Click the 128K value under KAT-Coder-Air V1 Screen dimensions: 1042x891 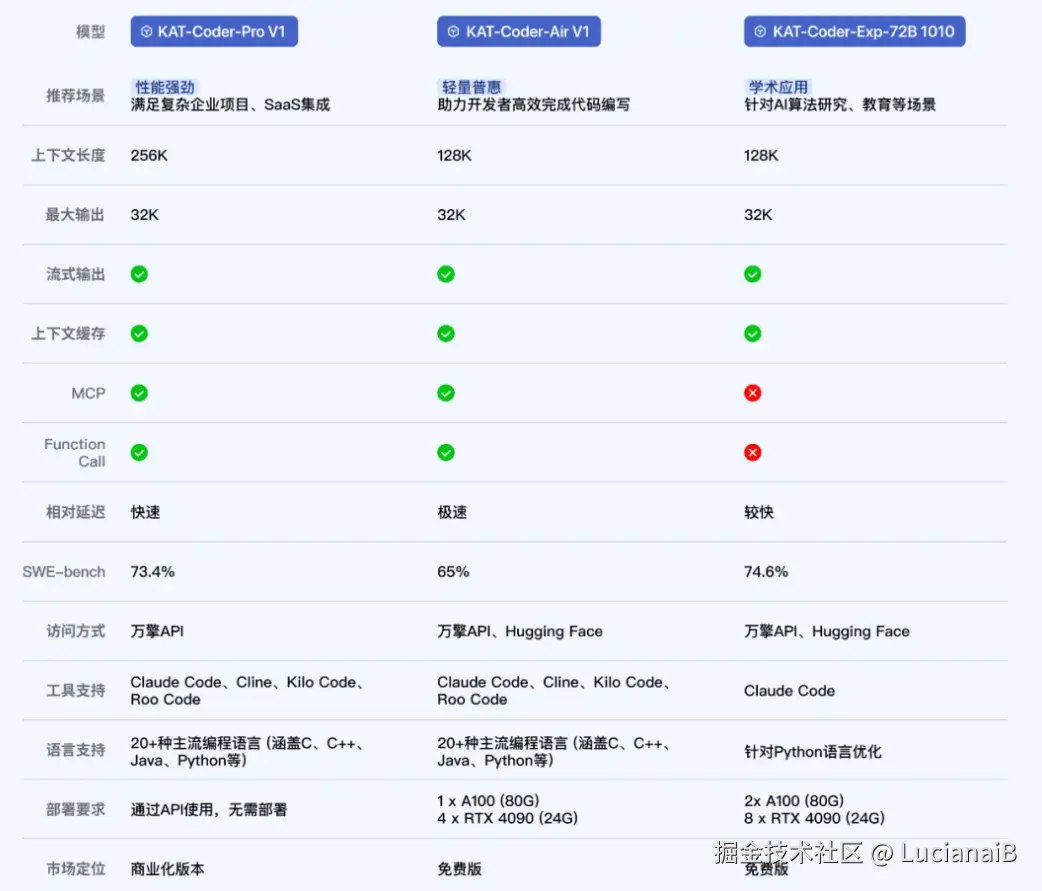point(455,155)
